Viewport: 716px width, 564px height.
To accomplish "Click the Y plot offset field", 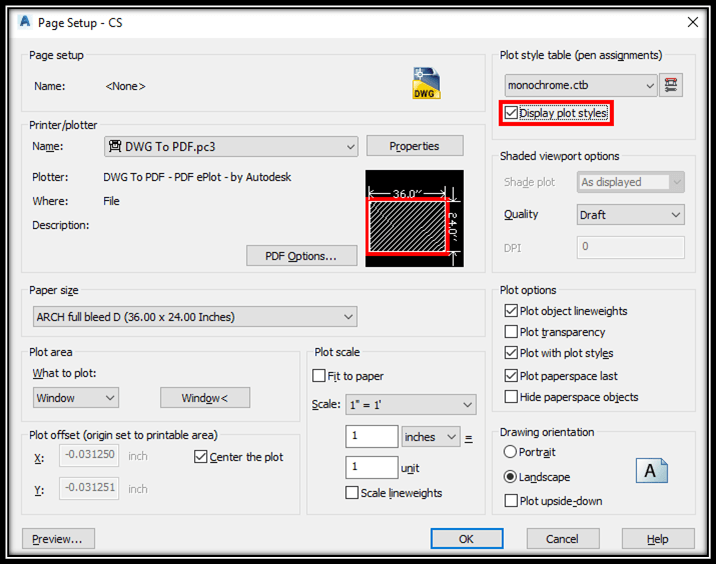I will point(89,488).
